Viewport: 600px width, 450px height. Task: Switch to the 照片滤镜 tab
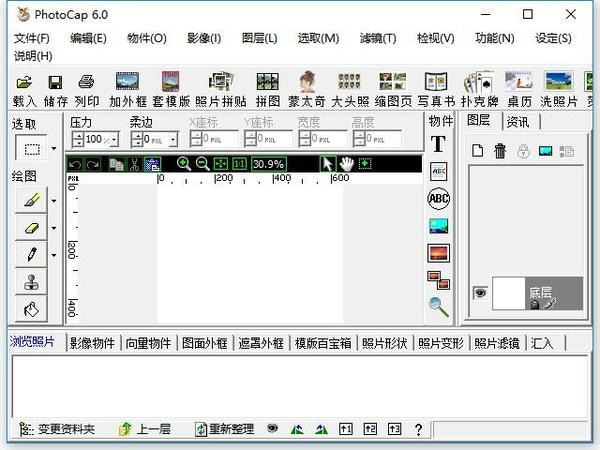(x=497, y=343)
